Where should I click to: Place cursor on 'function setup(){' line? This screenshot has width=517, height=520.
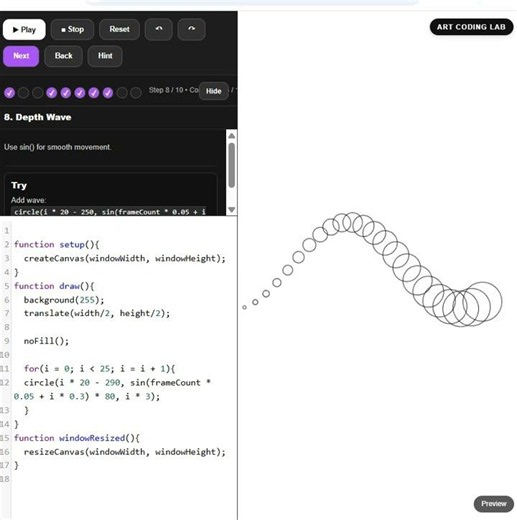point(56,245)
